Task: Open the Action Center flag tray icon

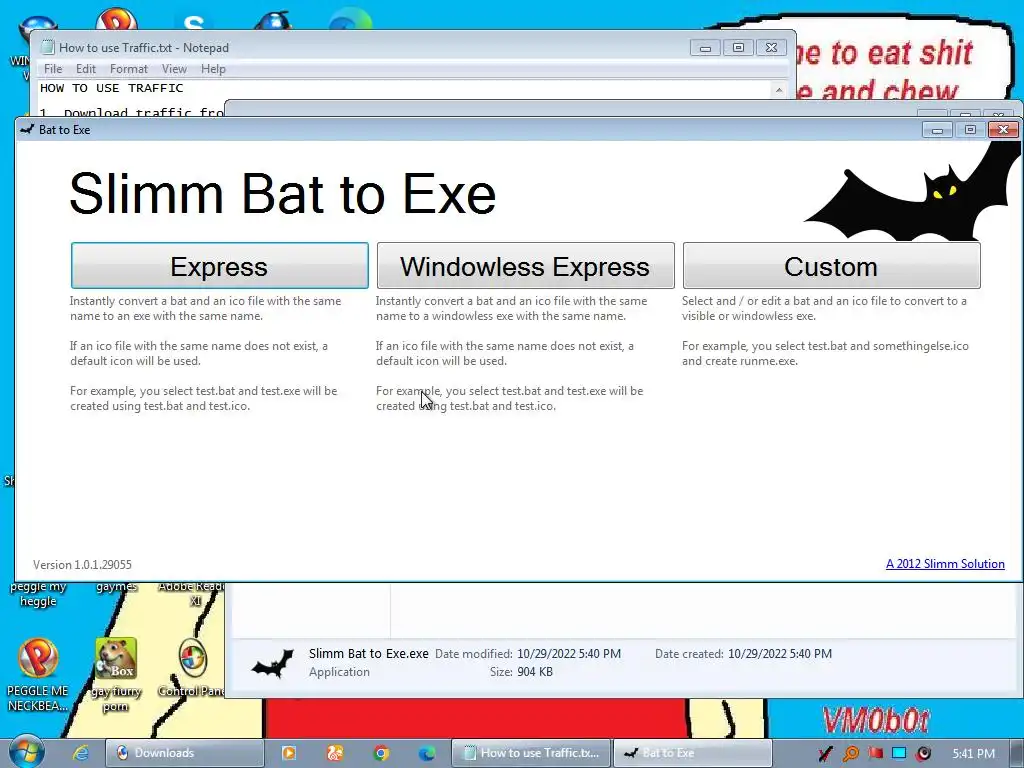Action: (875, 753)
